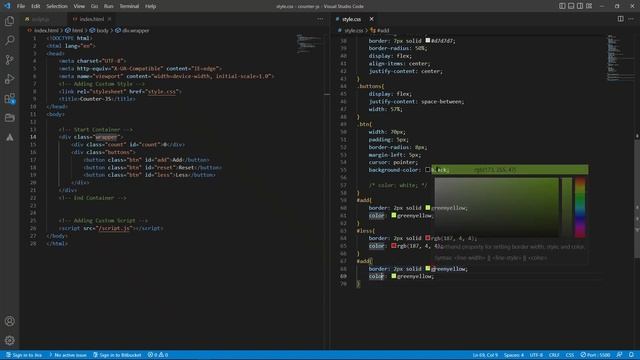Open the Selection menu
The image size is (640, 360).
pyautogui.click(x=57, y=6)
